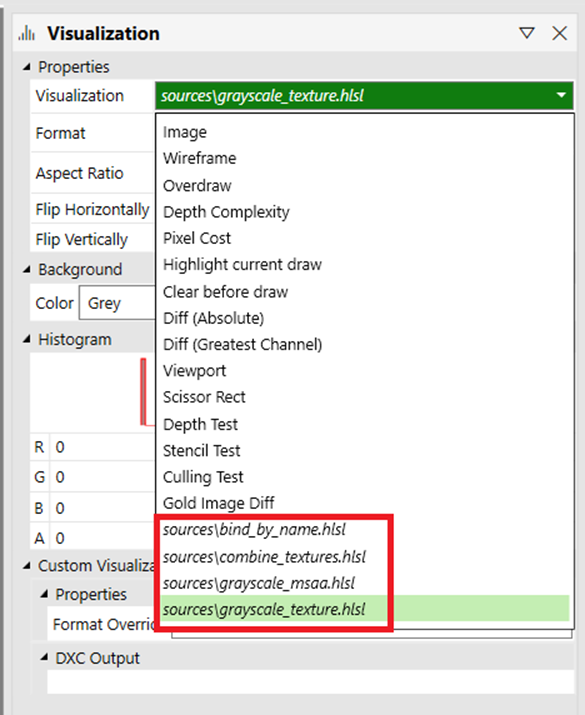Open the Visualization dropdown showing grayscale_texture.hlsl
Viewport: 585px width, 715px height.
(364, 96)
